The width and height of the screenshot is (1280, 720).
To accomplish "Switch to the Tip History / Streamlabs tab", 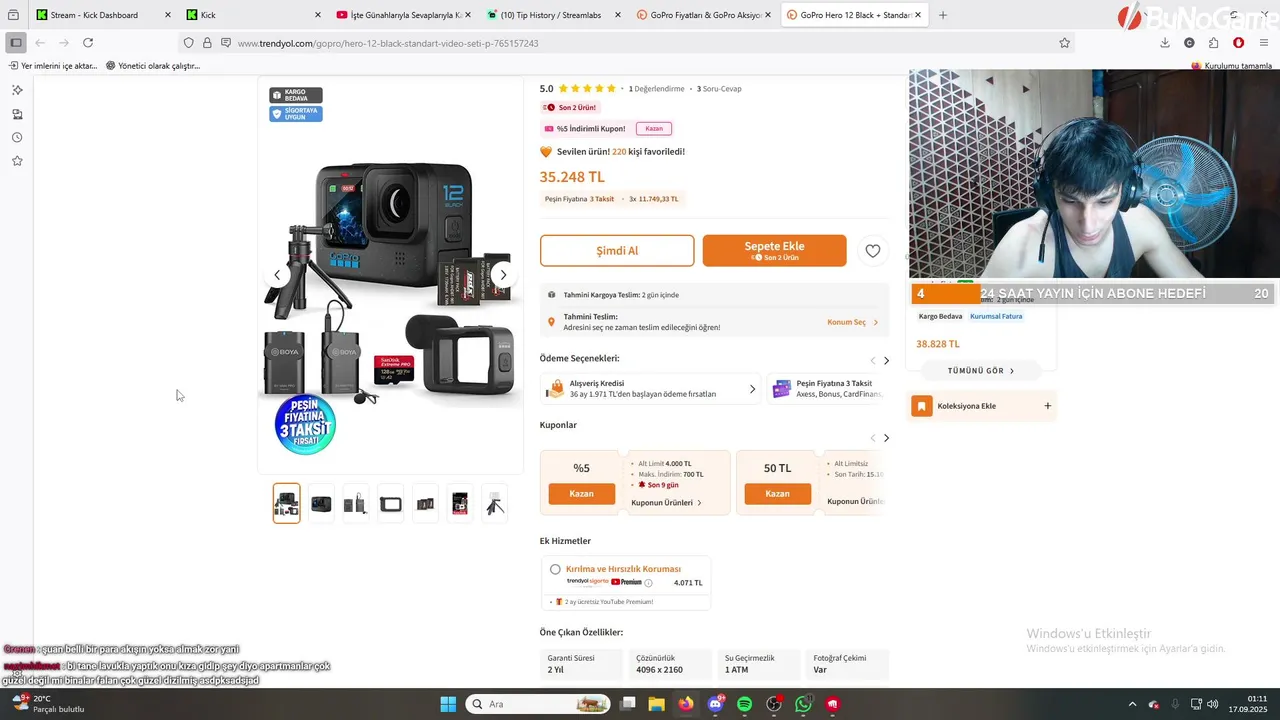I will click(546, 15).
